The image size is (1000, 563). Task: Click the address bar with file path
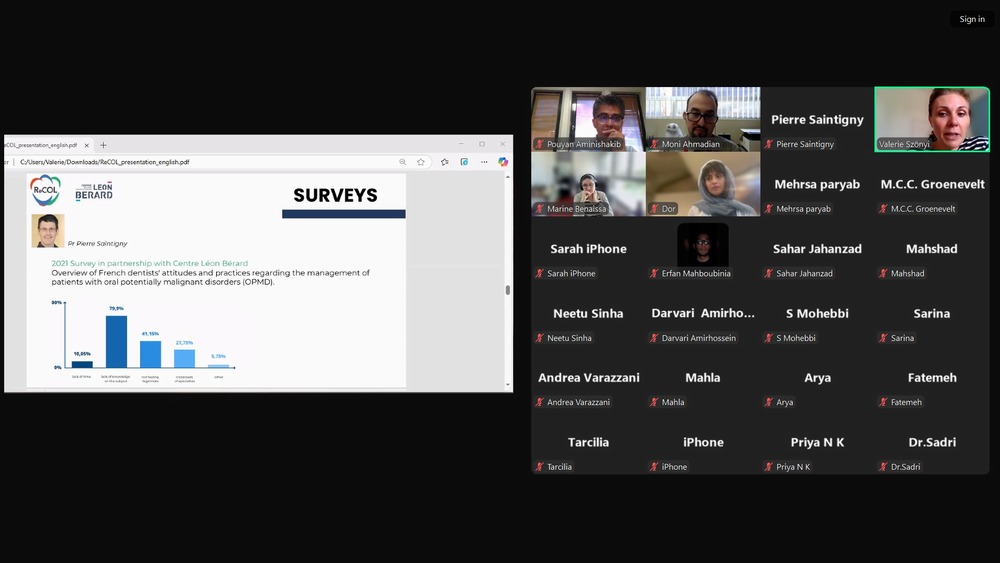pos(200,162)
